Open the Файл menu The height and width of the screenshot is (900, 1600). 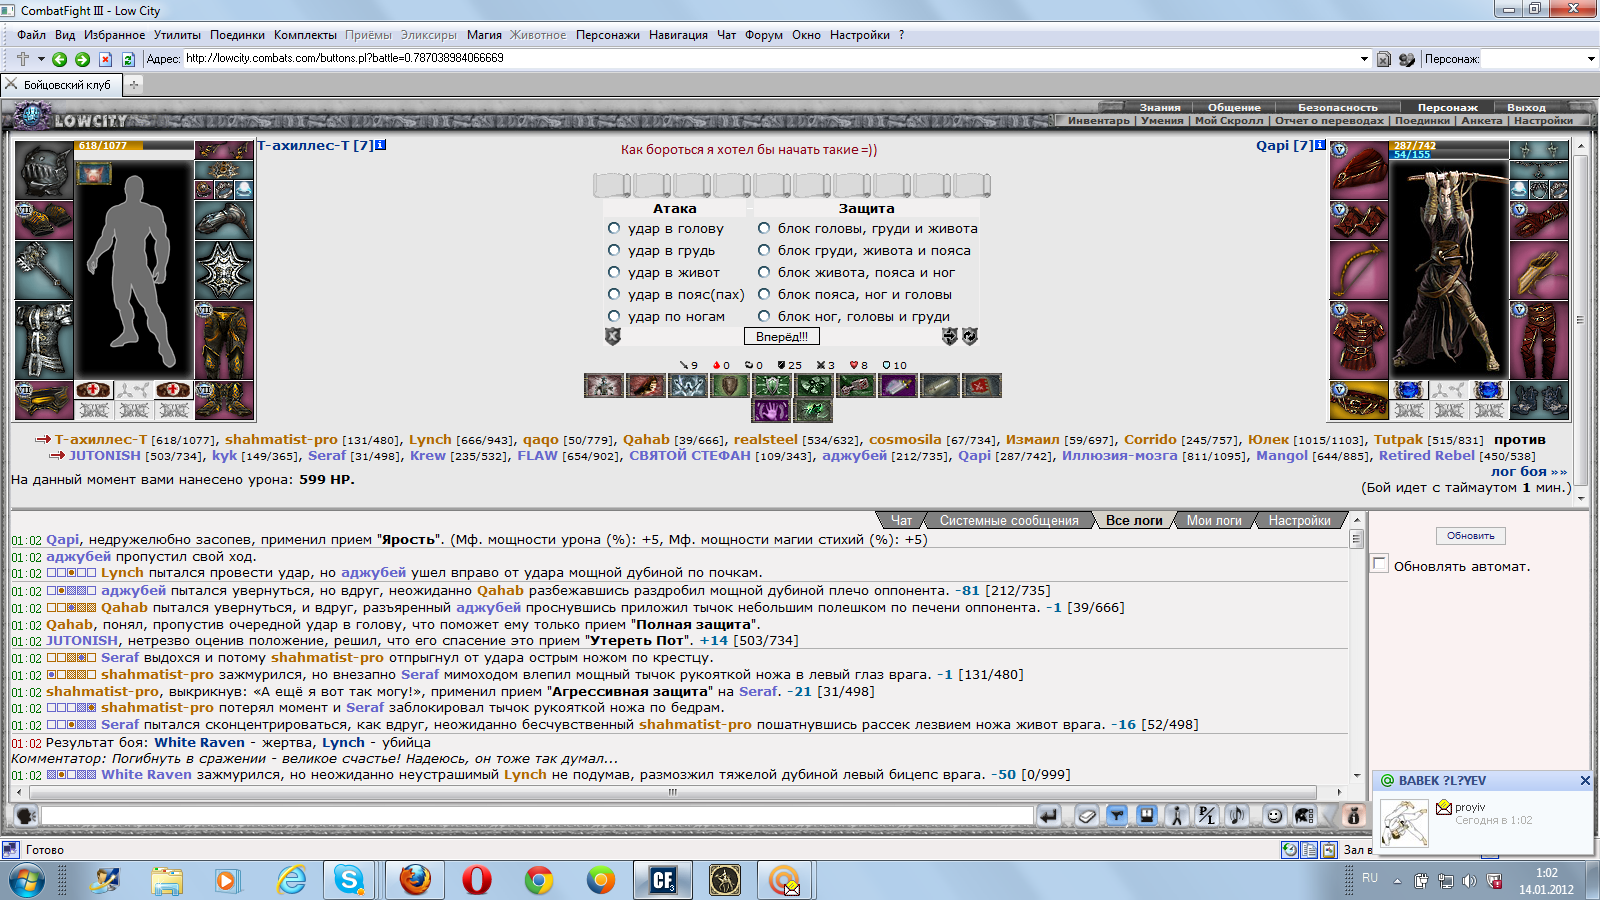31,35
